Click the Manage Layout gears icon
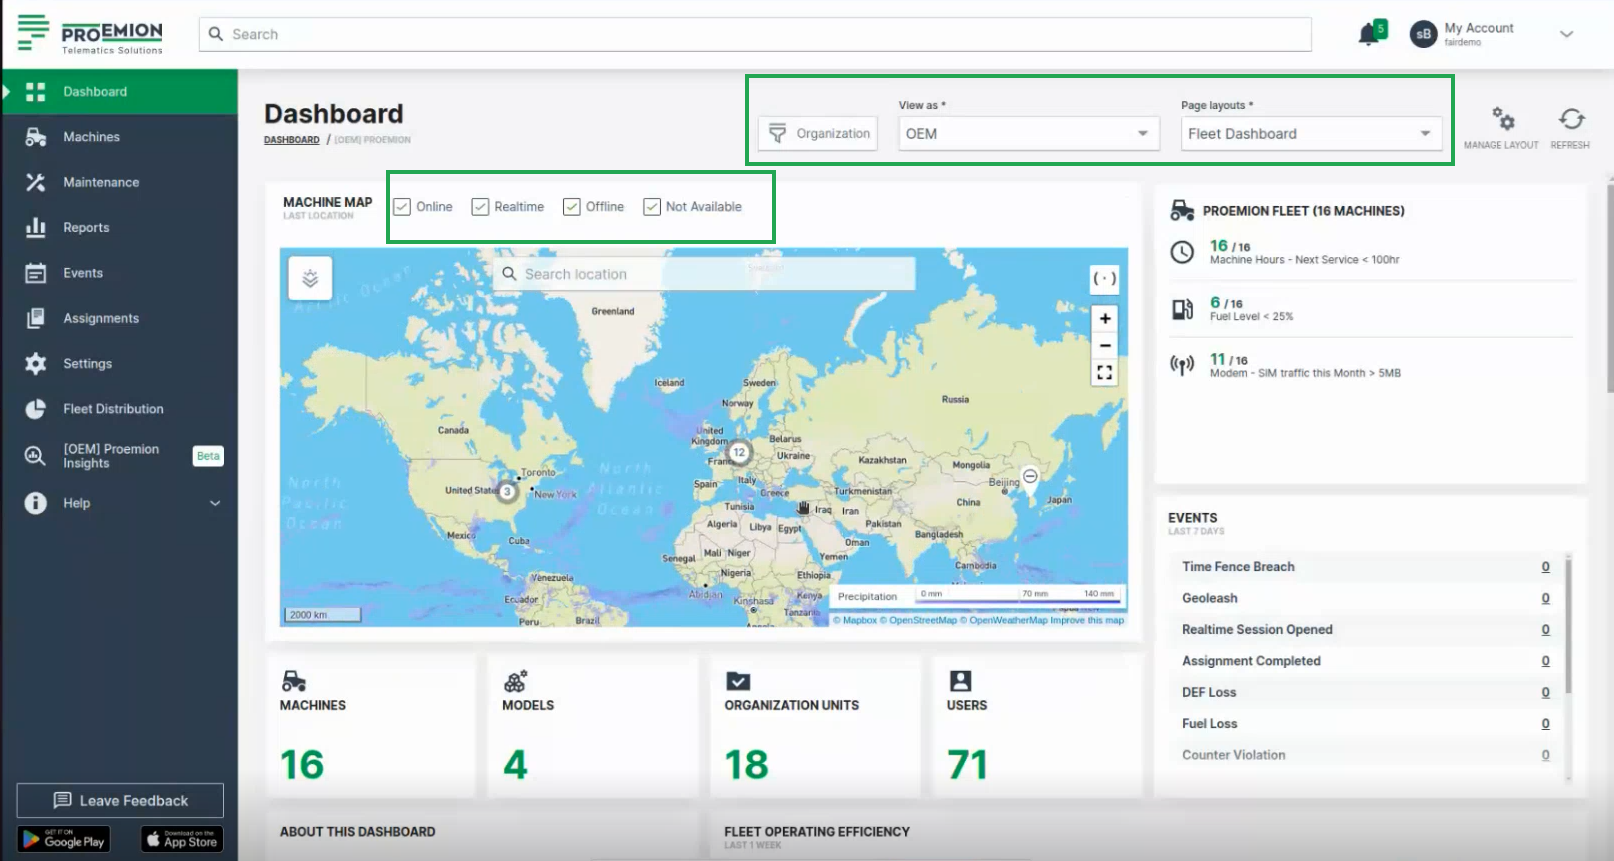 point(1502,120)
